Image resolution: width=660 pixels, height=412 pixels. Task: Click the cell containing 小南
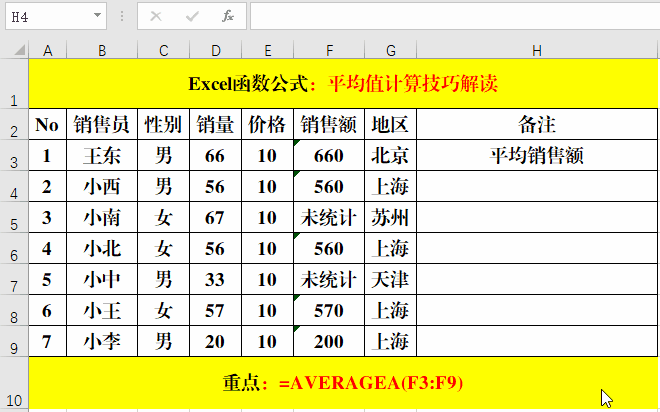pos(102,218)
